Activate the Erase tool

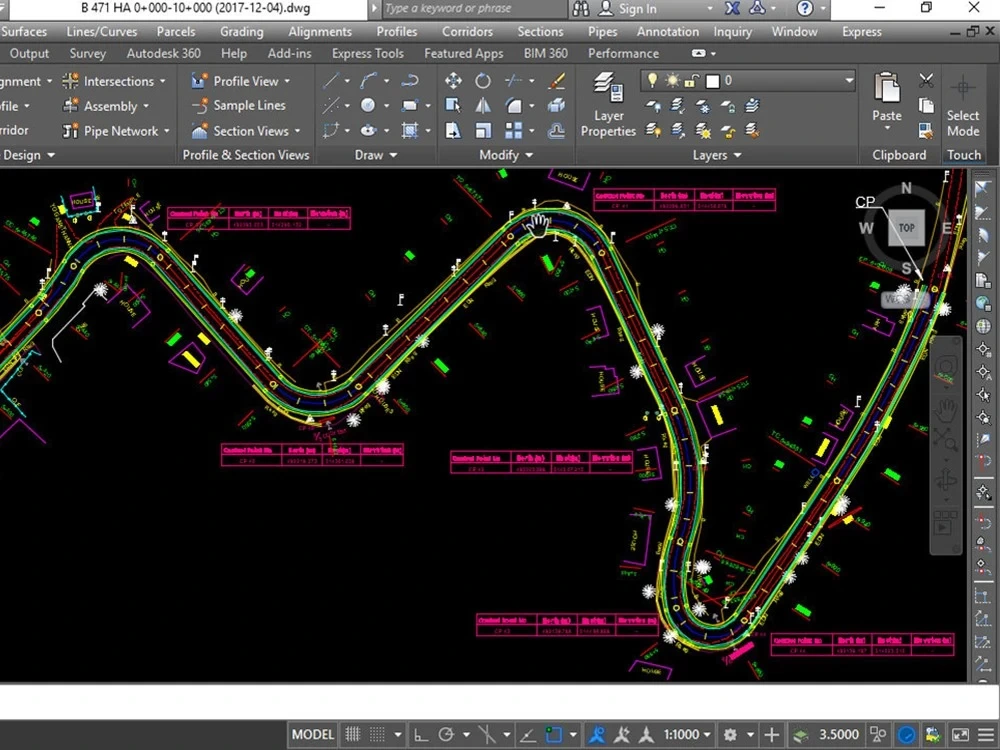point(557,80)
